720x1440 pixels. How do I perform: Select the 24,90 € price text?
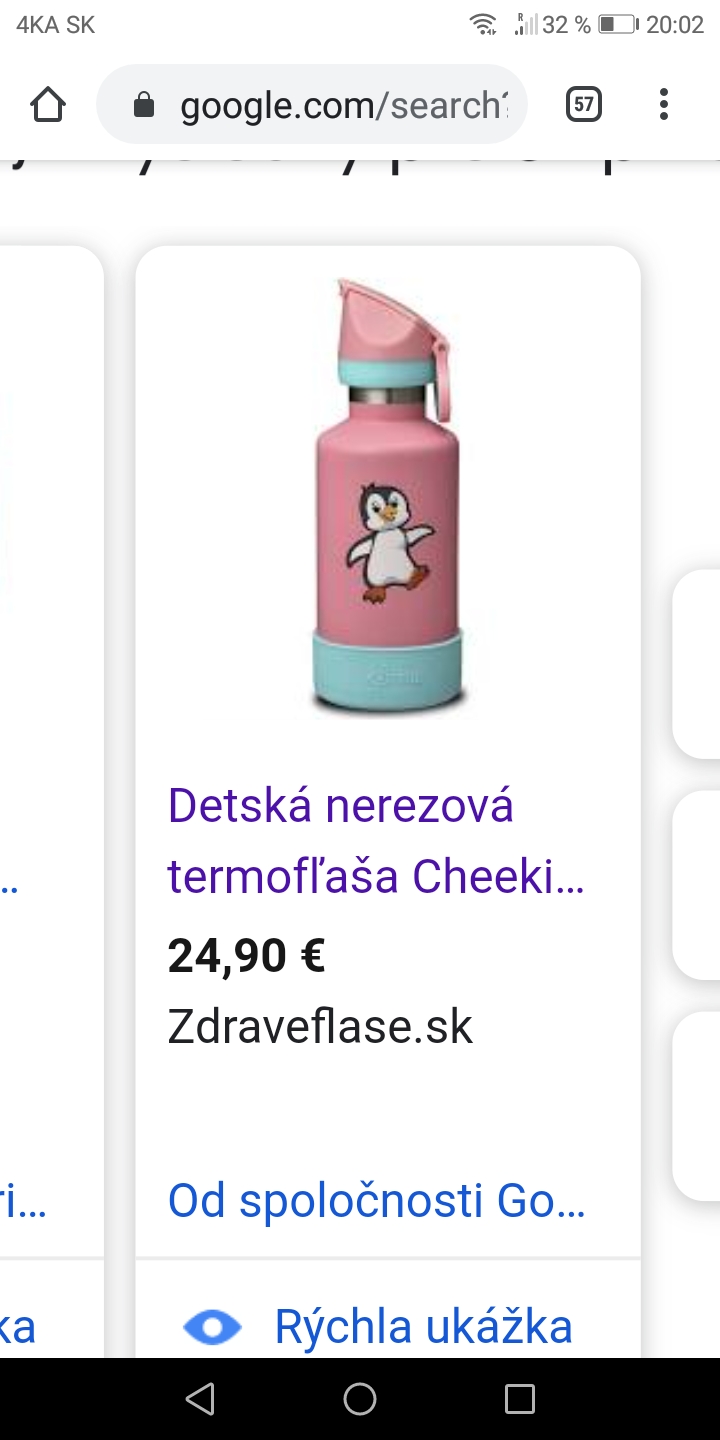246,956
